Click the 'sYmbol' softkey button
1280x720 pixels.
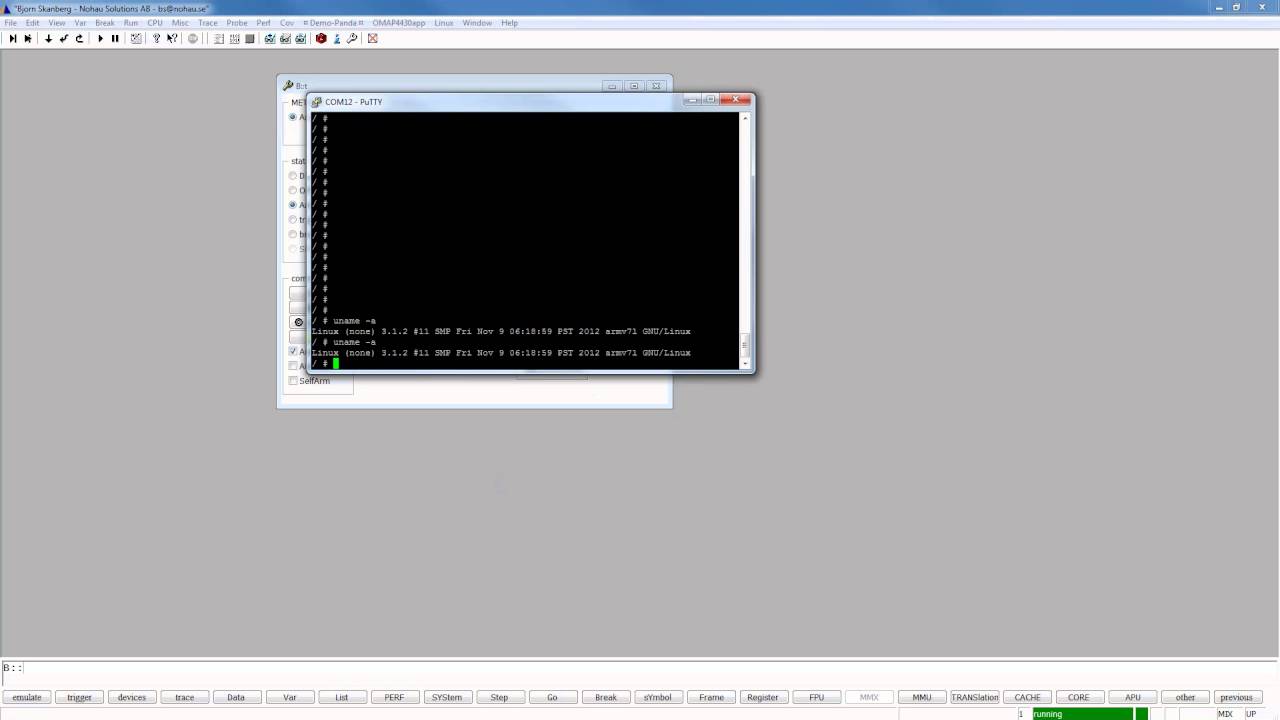click(x=658, y=697)
